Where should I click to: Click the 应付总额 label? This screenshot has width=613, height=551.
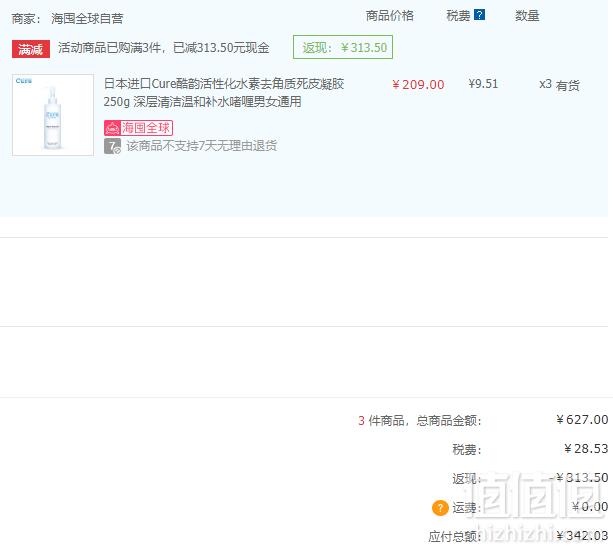(x=454, y=537)
